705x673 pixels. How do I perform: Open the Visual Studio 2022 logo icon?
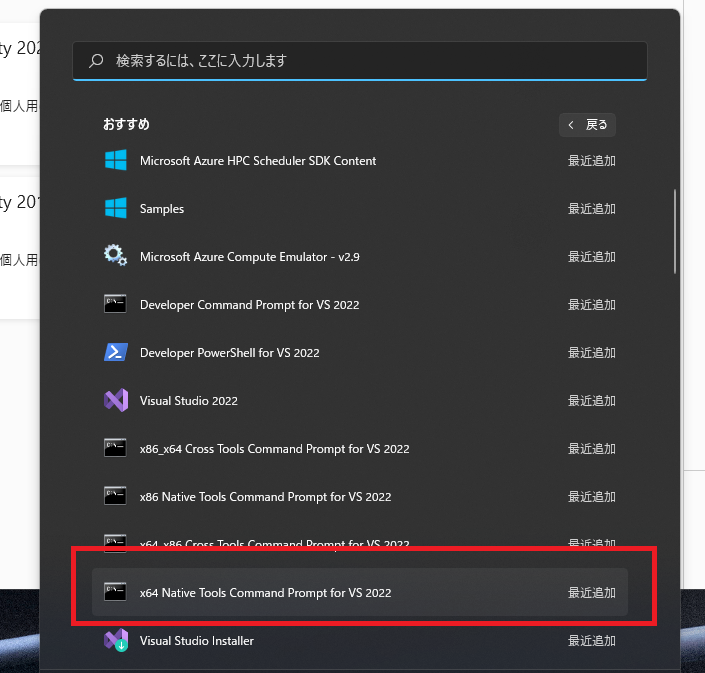click(116, 400)
